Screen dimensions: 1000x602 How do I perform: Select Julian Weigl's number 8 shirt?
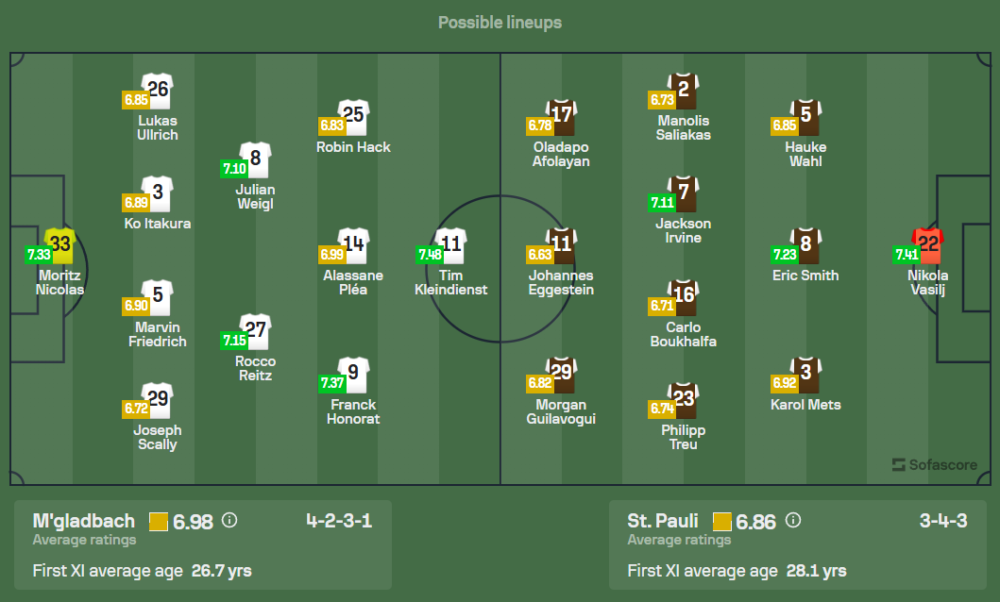click(x=256, y=159)
